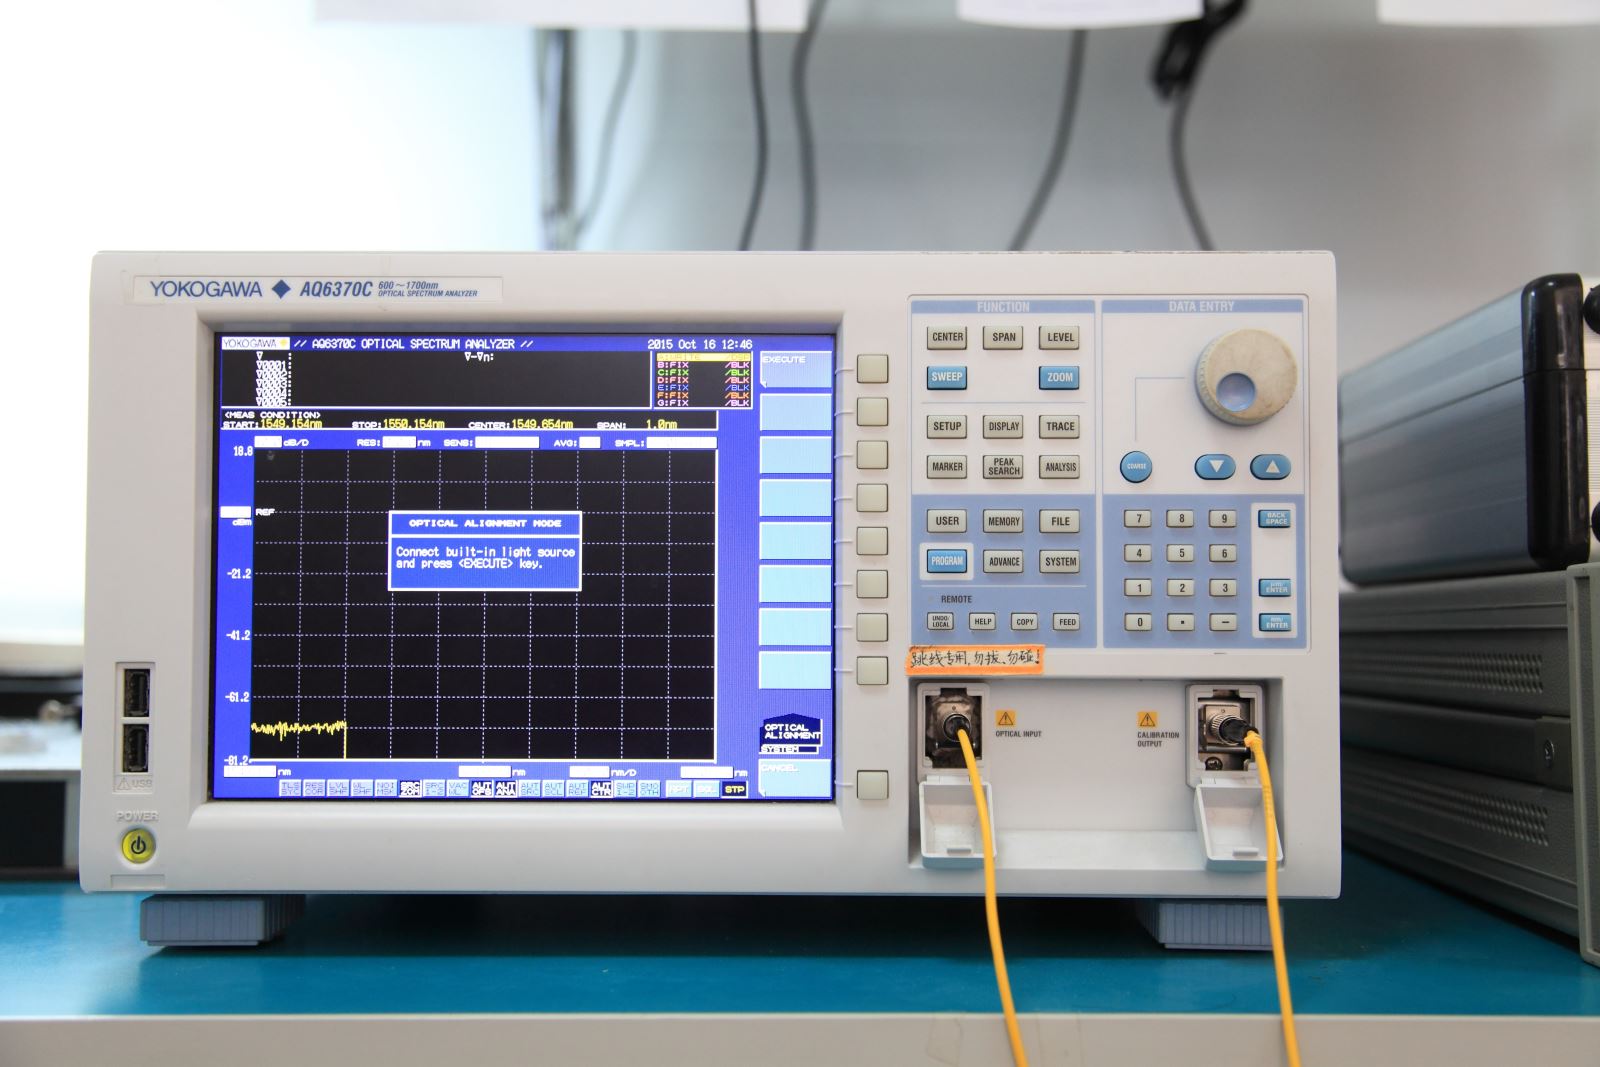The height and width of the screenshot is (1067, 1600).
Task: Select the TRACE function key
Action: 1060,426
